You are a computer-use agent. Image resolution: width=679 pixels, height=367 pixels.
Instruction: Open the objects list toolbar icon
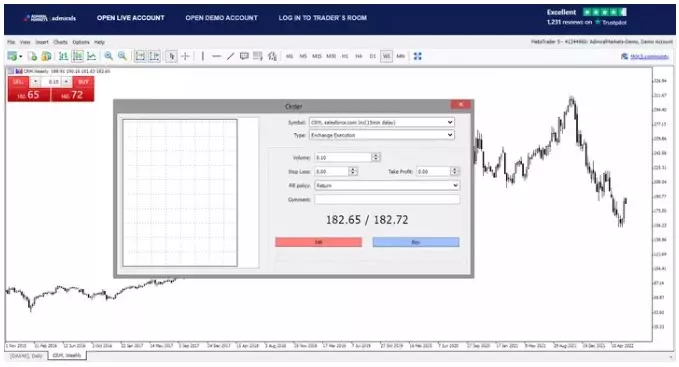tap(258, 56)
